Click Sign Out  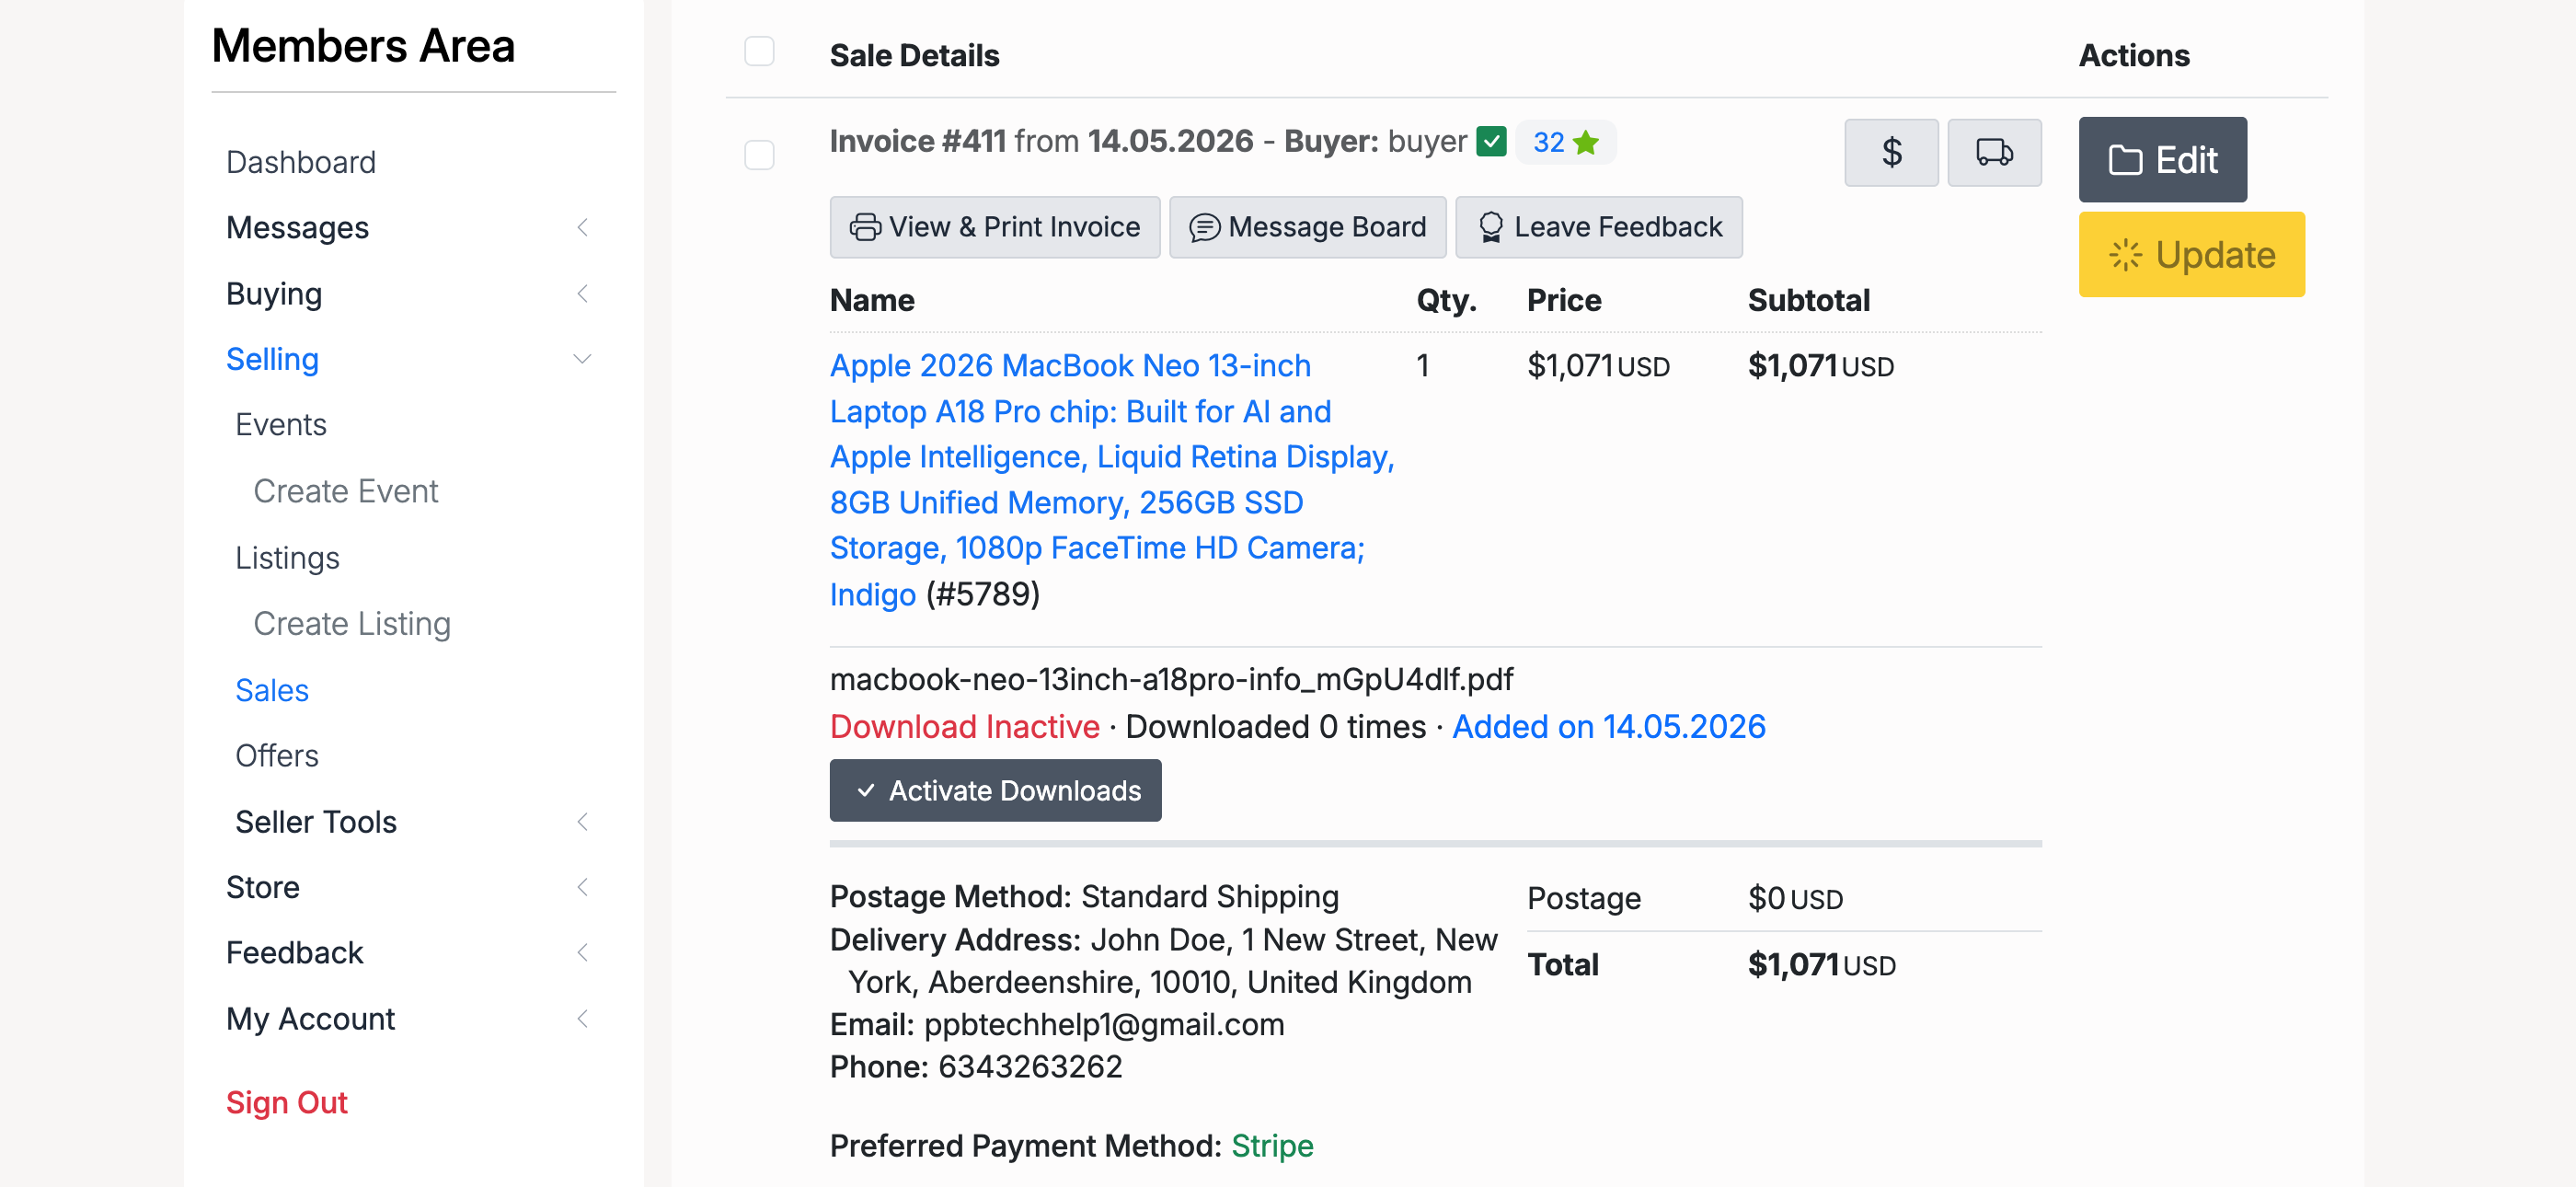(x=287, y=1102)
